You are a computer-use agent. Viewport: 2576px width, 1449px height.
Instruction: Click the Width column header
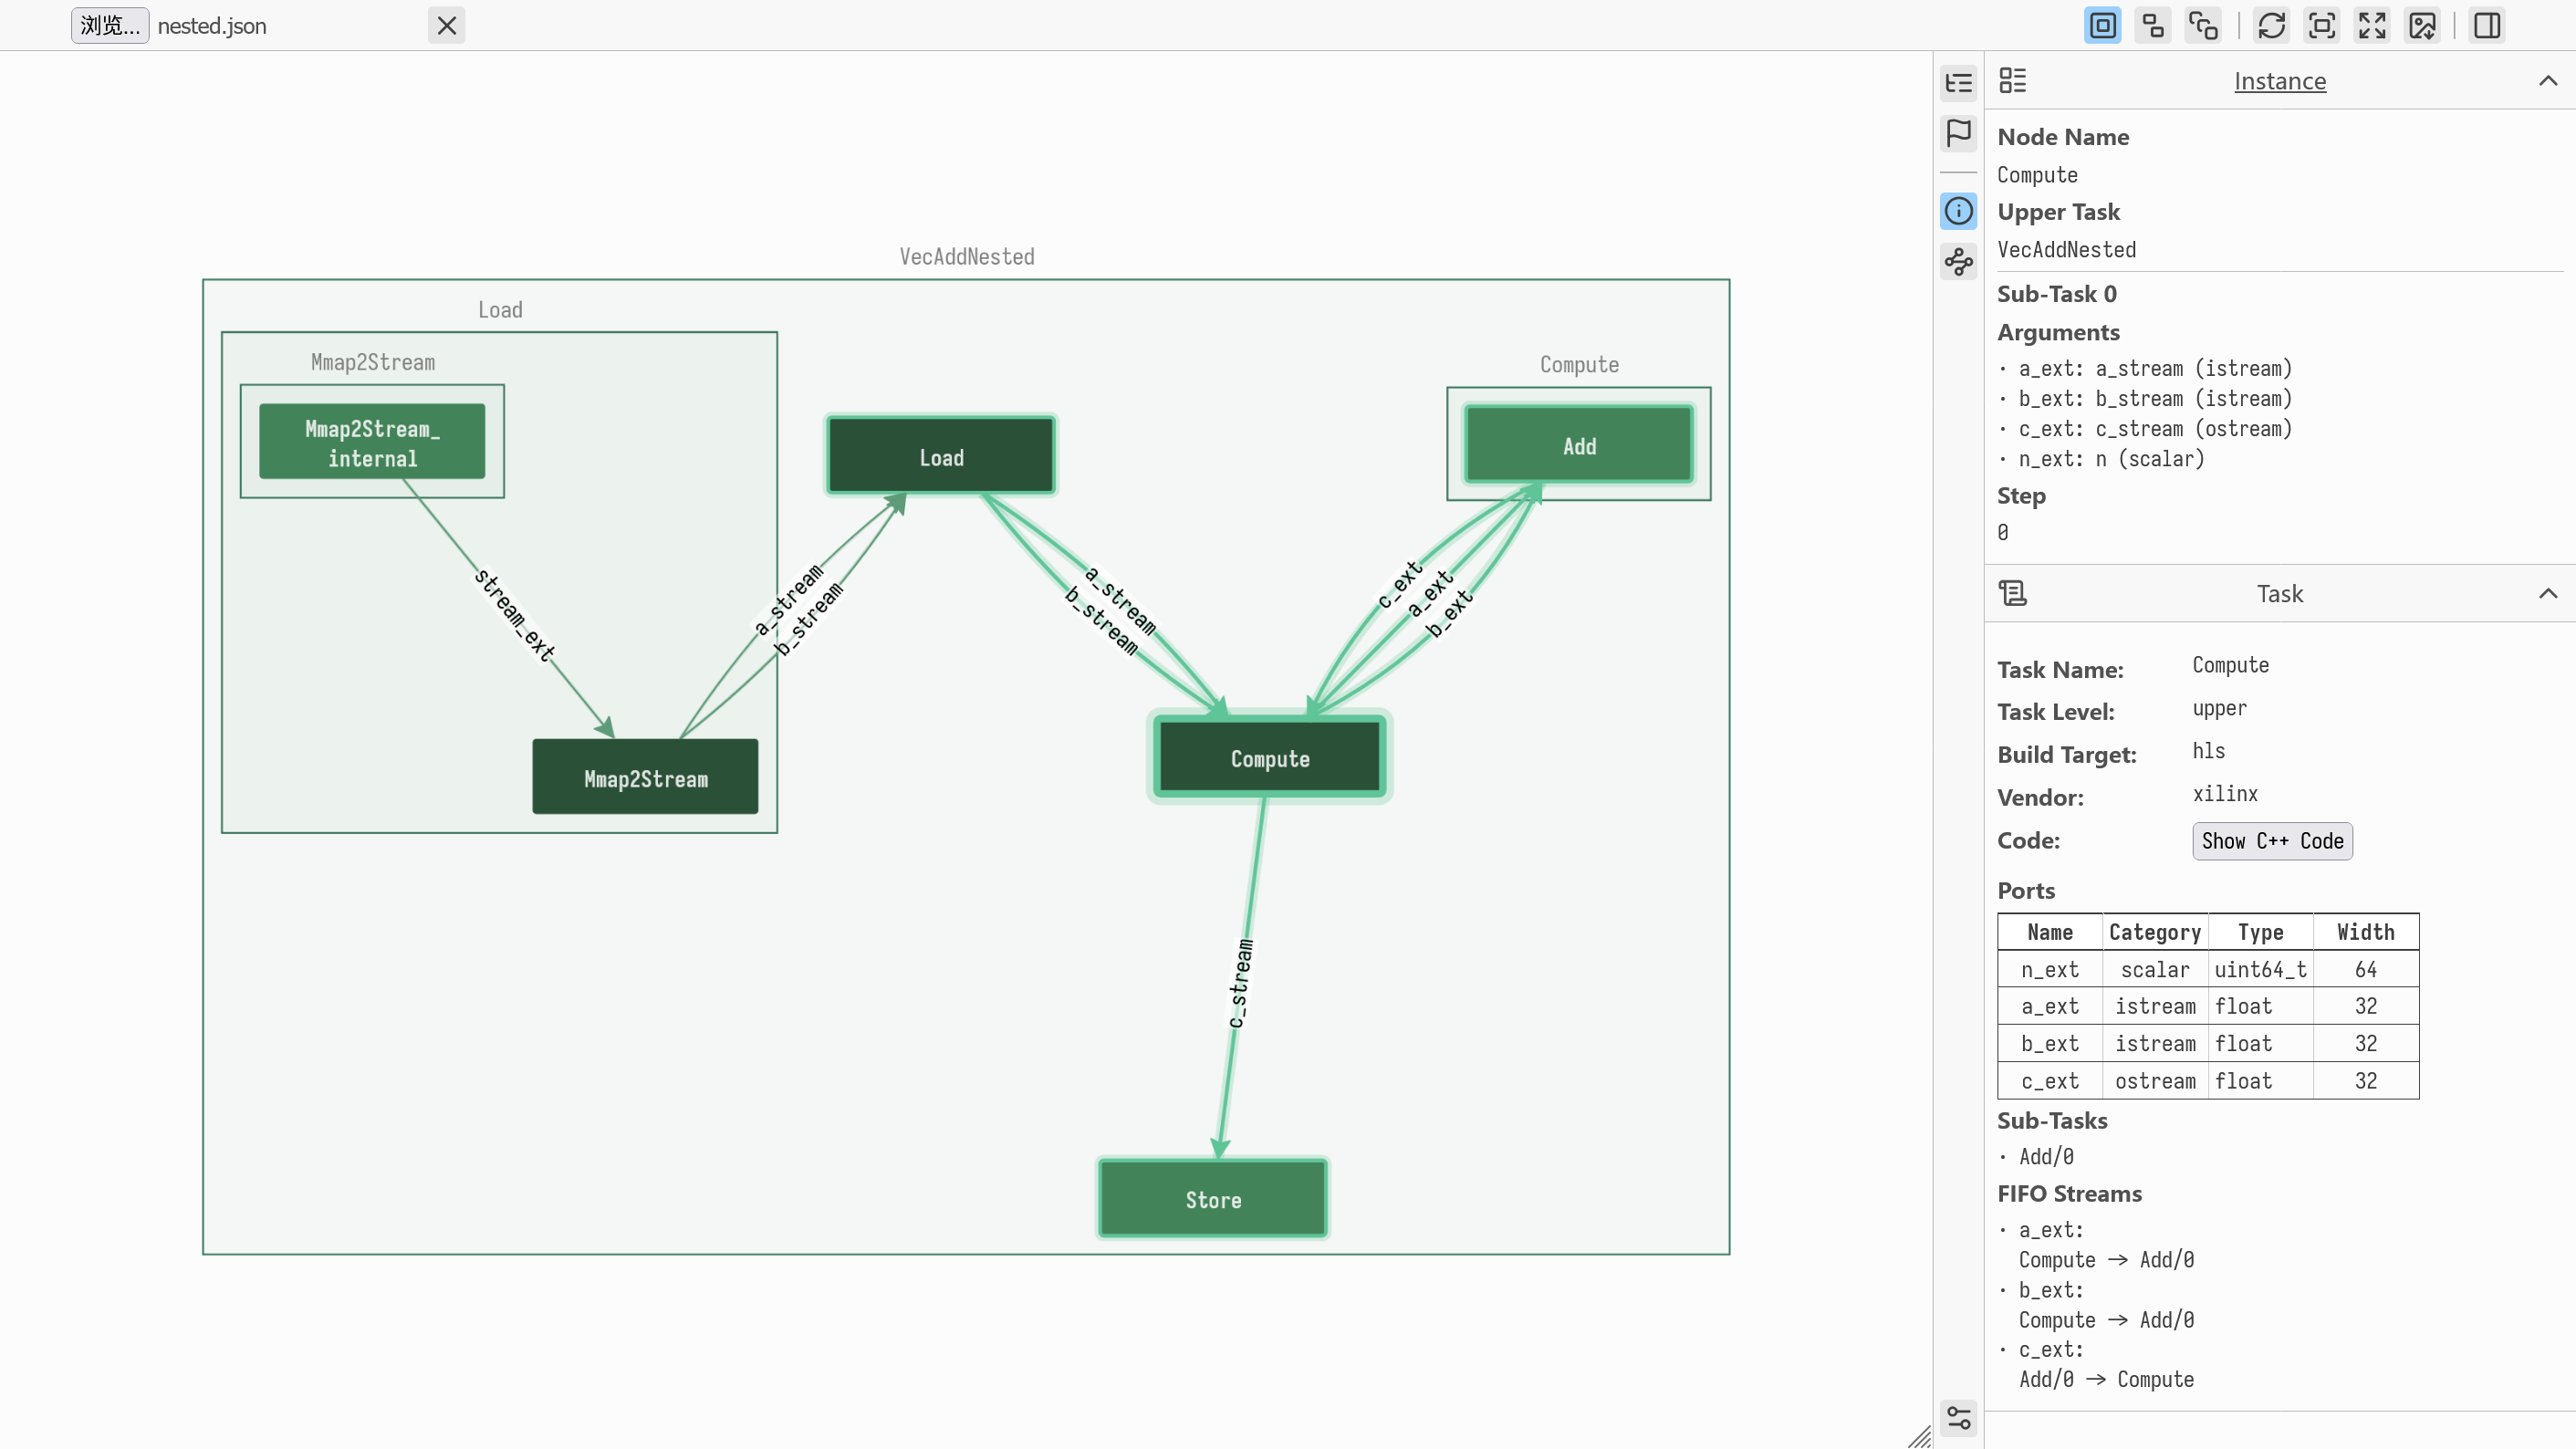2365,932
